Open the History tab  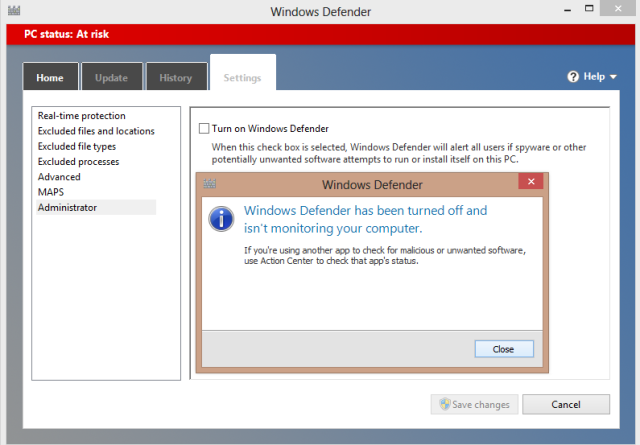(176, 76)
